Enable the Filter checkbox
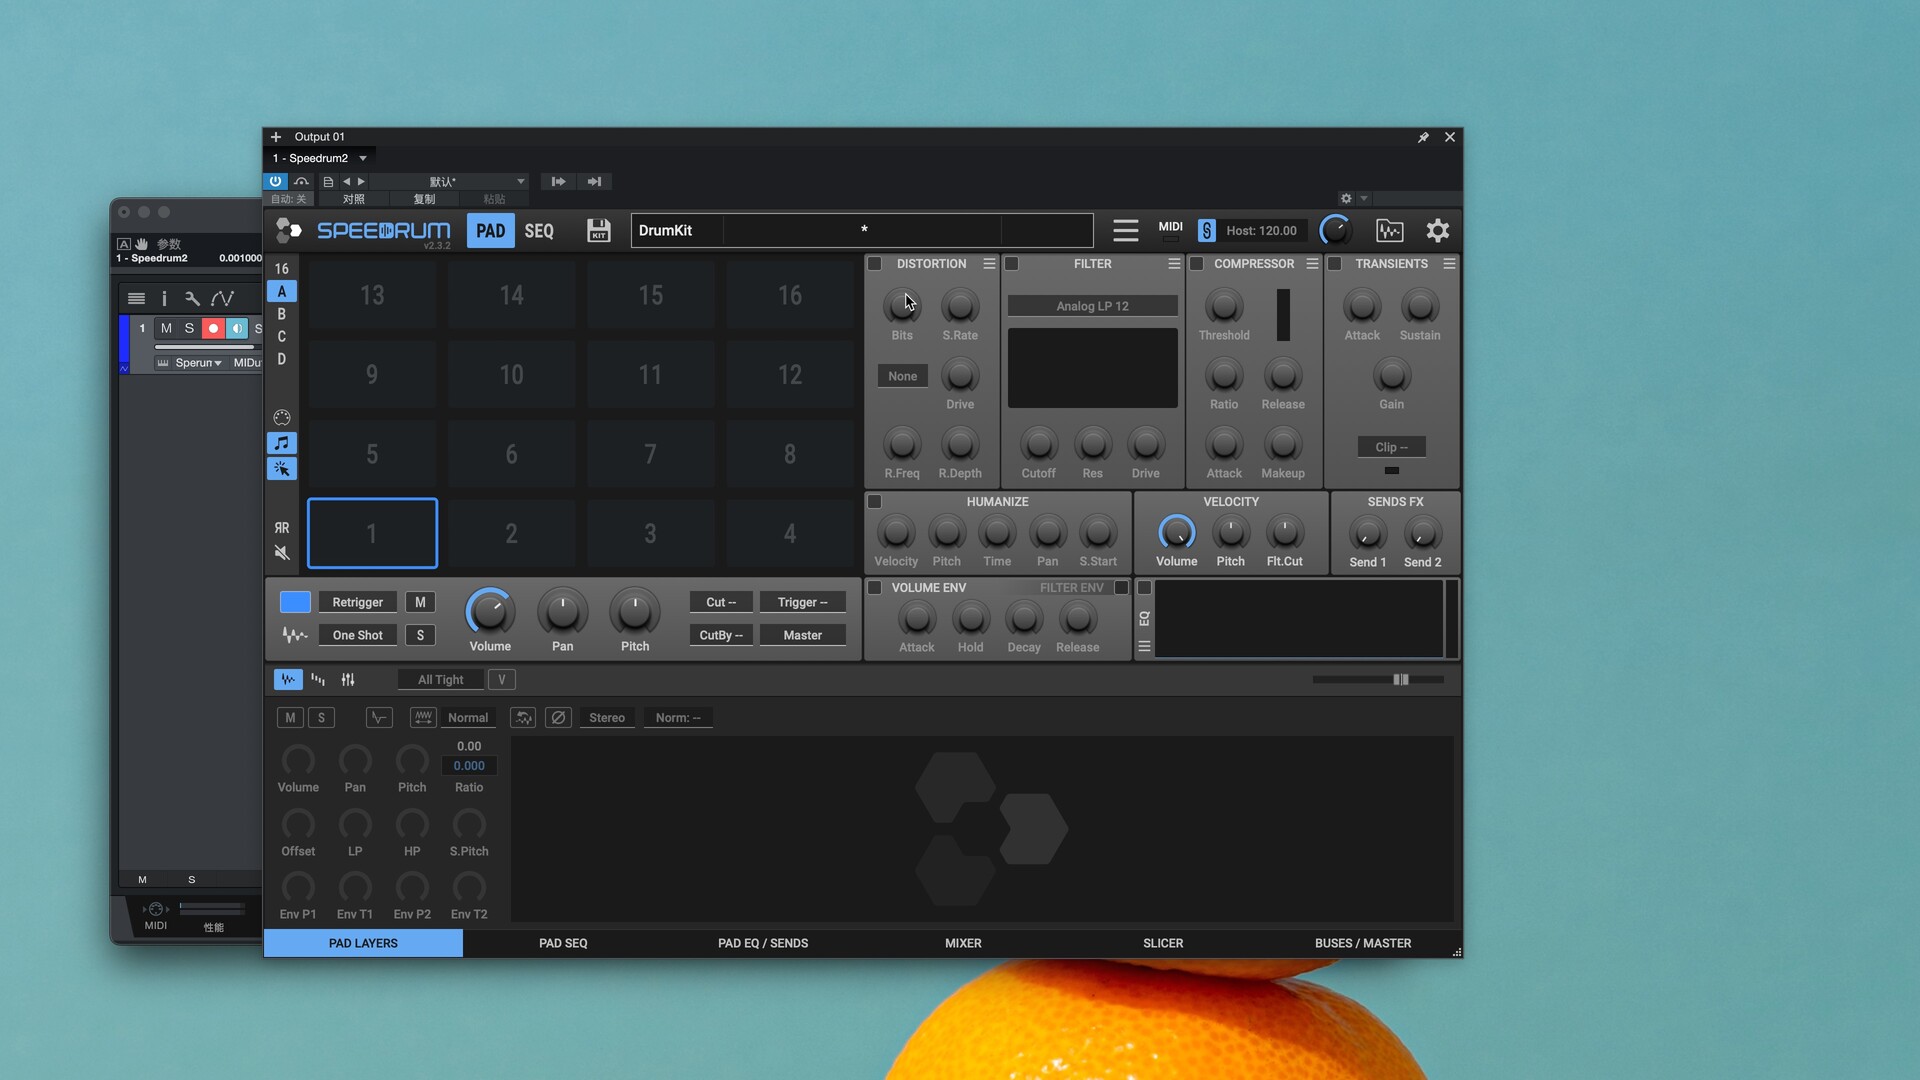 click(1011, 264)
